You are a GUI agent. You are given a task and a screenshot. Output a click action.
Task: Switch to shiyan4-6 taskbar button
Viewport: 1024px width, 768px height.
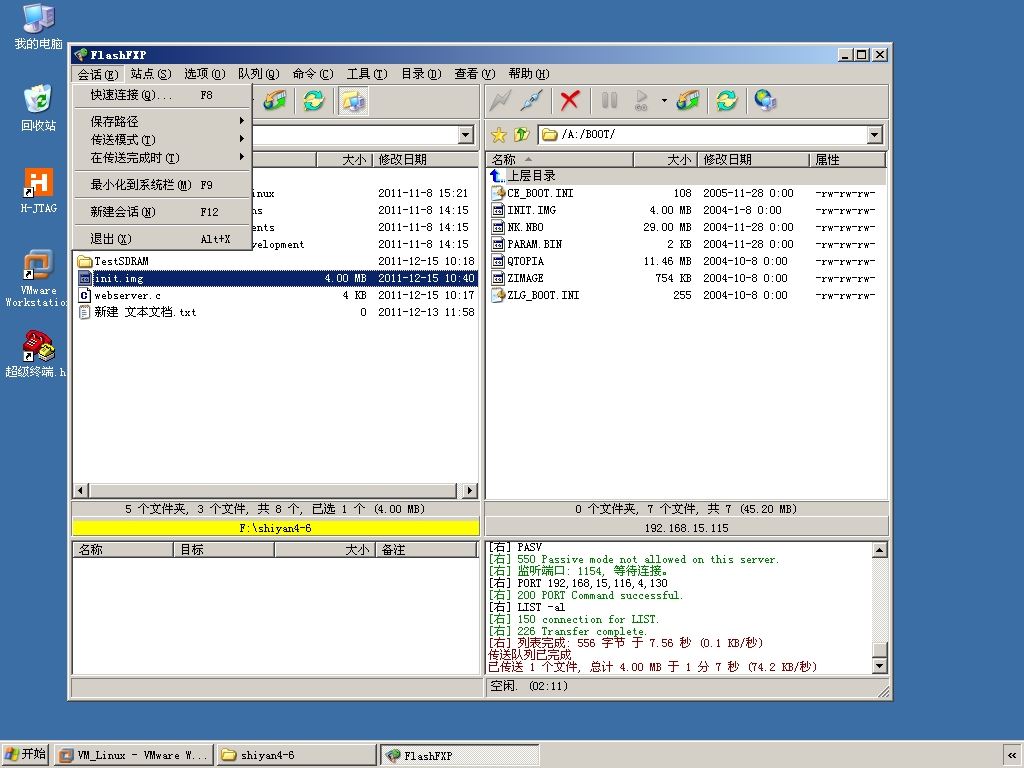pyautogui.click(x=296, y=755)
